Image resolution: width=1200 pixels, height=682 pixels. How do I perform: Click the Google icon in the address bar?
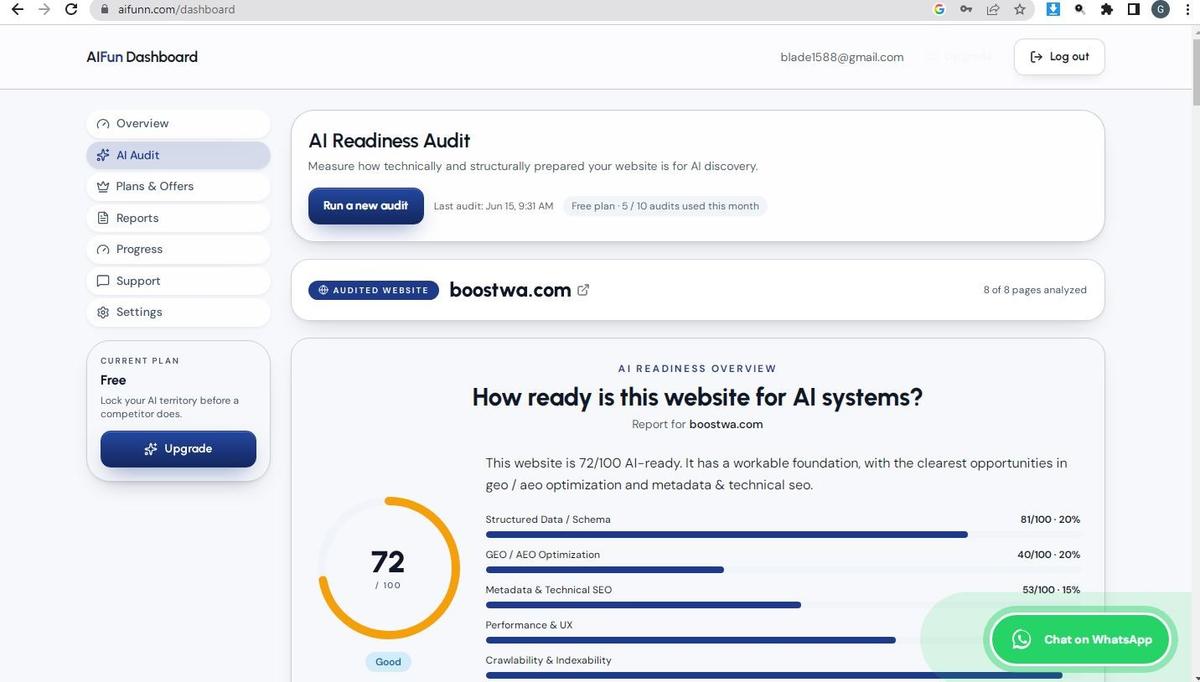(x=939, y=9)
